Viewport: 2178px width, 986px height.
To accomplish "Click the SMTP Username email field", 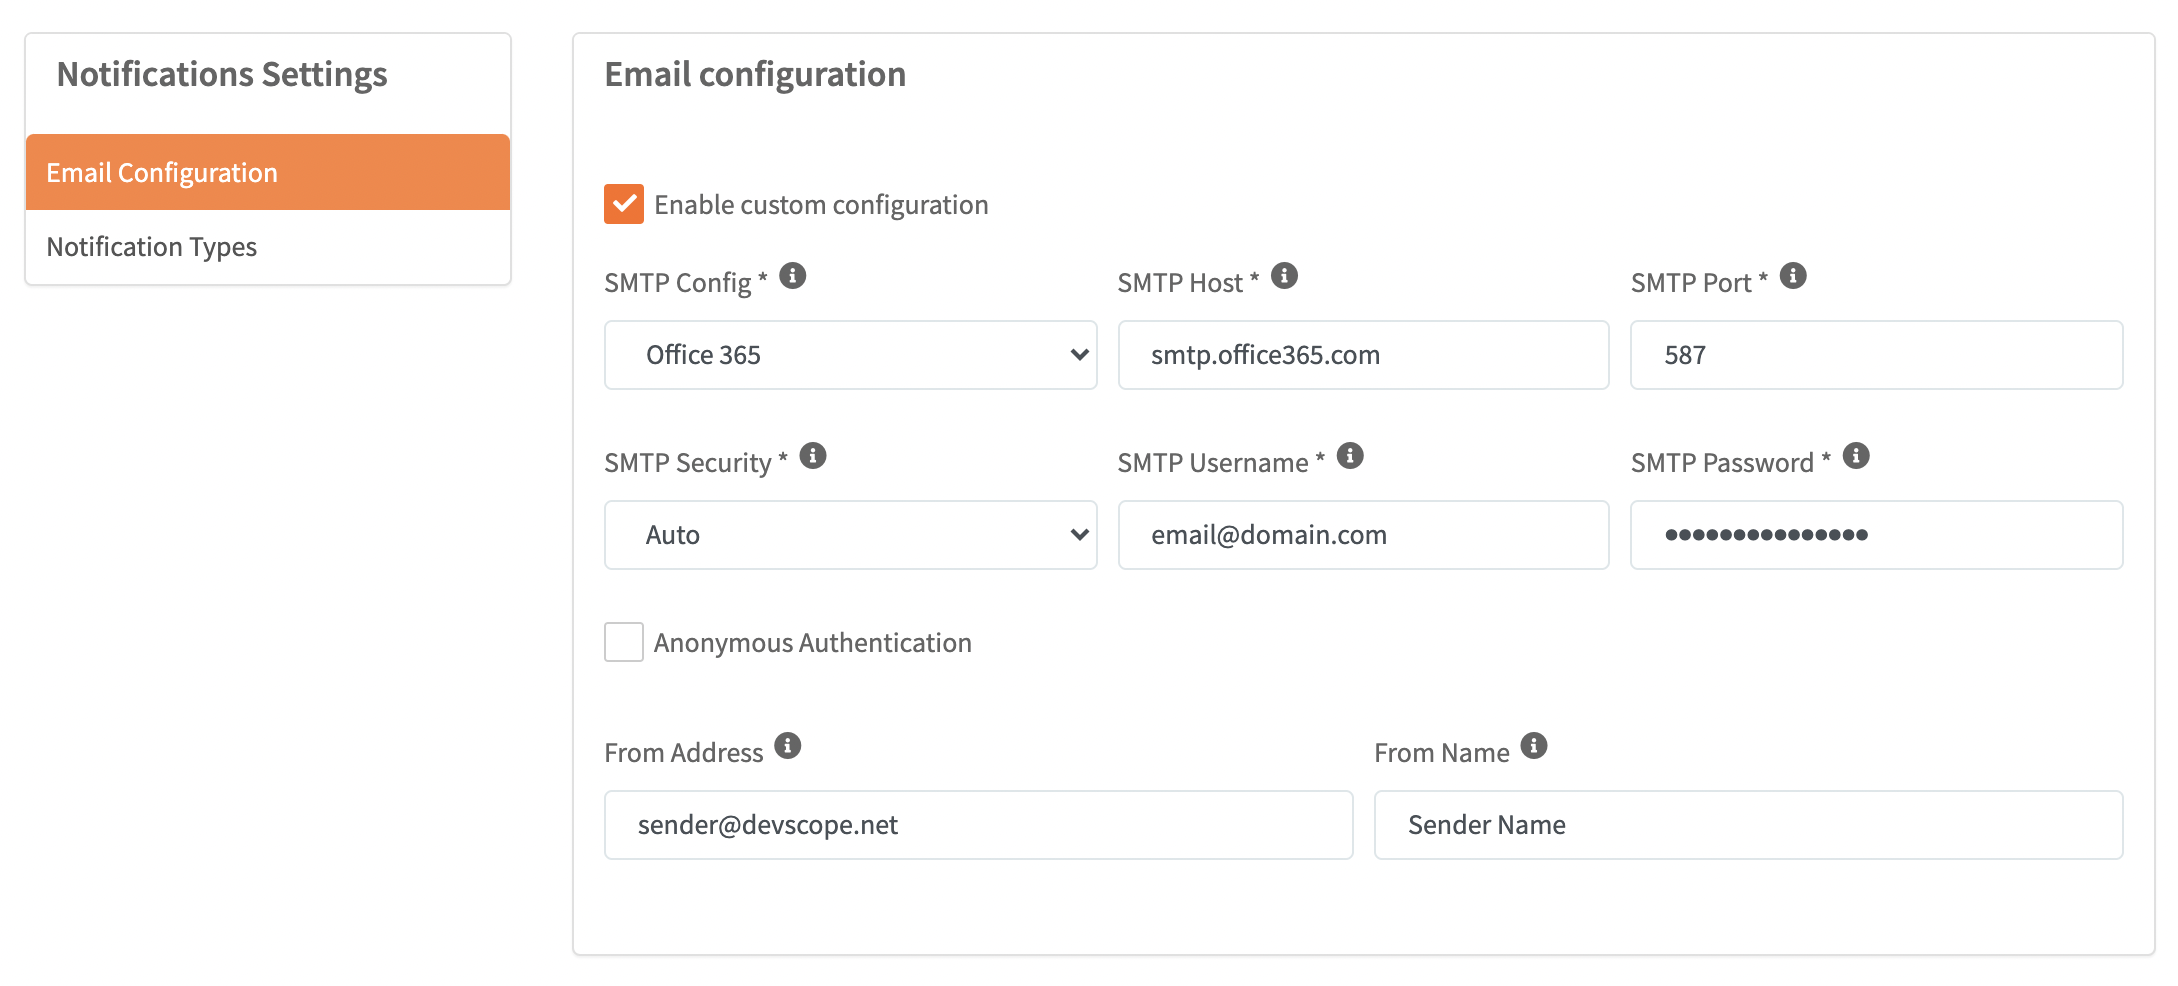I will (1363, 535).
